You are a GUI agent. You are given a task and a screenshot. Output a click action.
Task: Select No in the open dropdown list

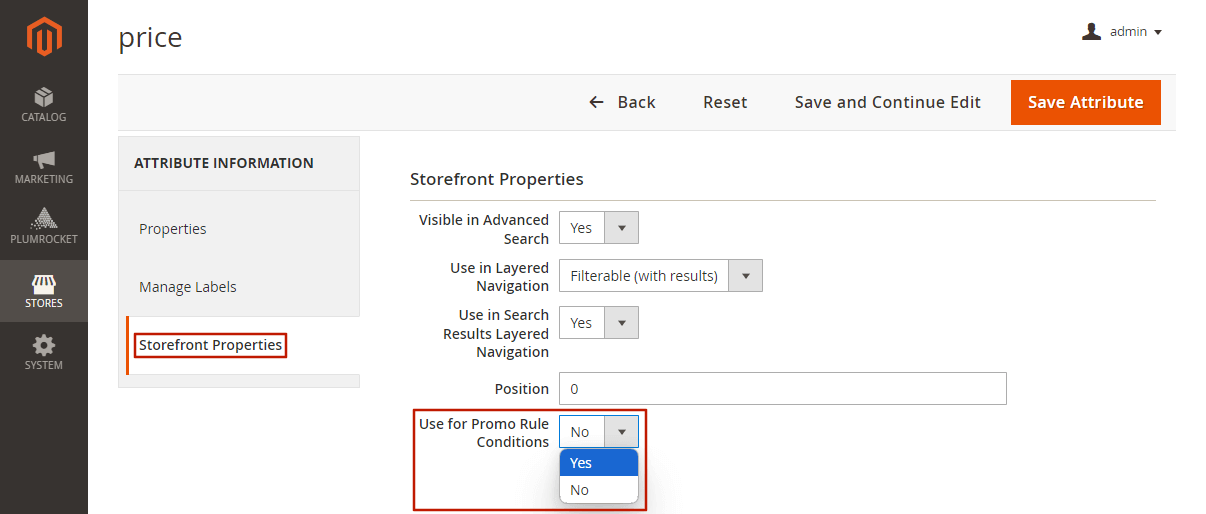point(598,490)
